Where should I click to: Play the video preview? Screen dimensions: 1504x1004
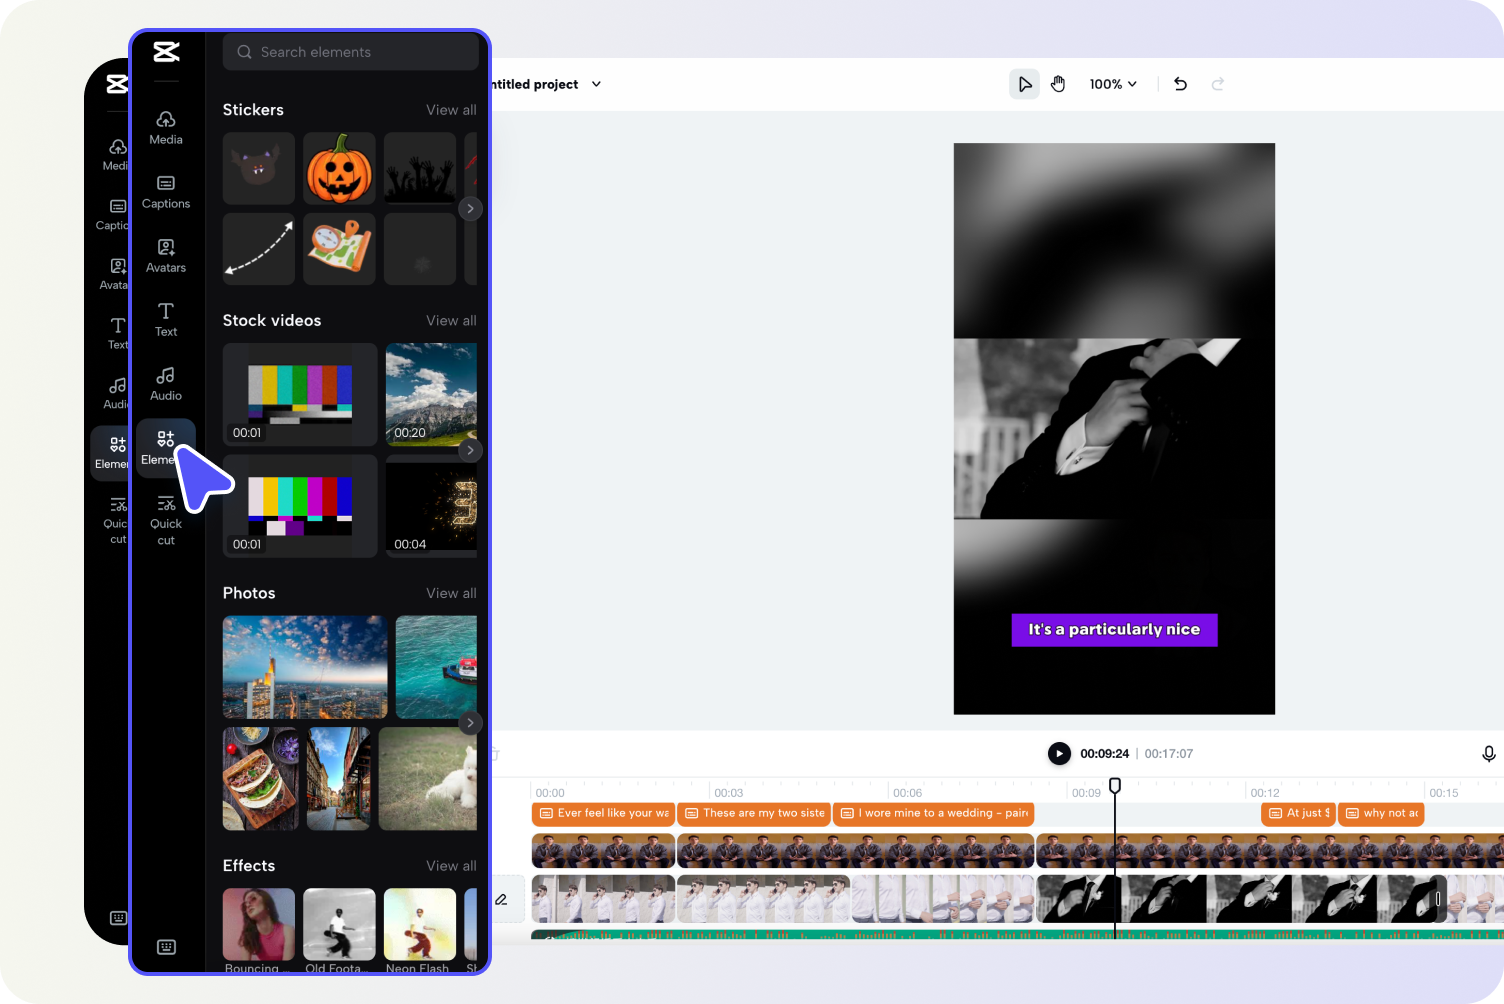tap(1059, 753)
